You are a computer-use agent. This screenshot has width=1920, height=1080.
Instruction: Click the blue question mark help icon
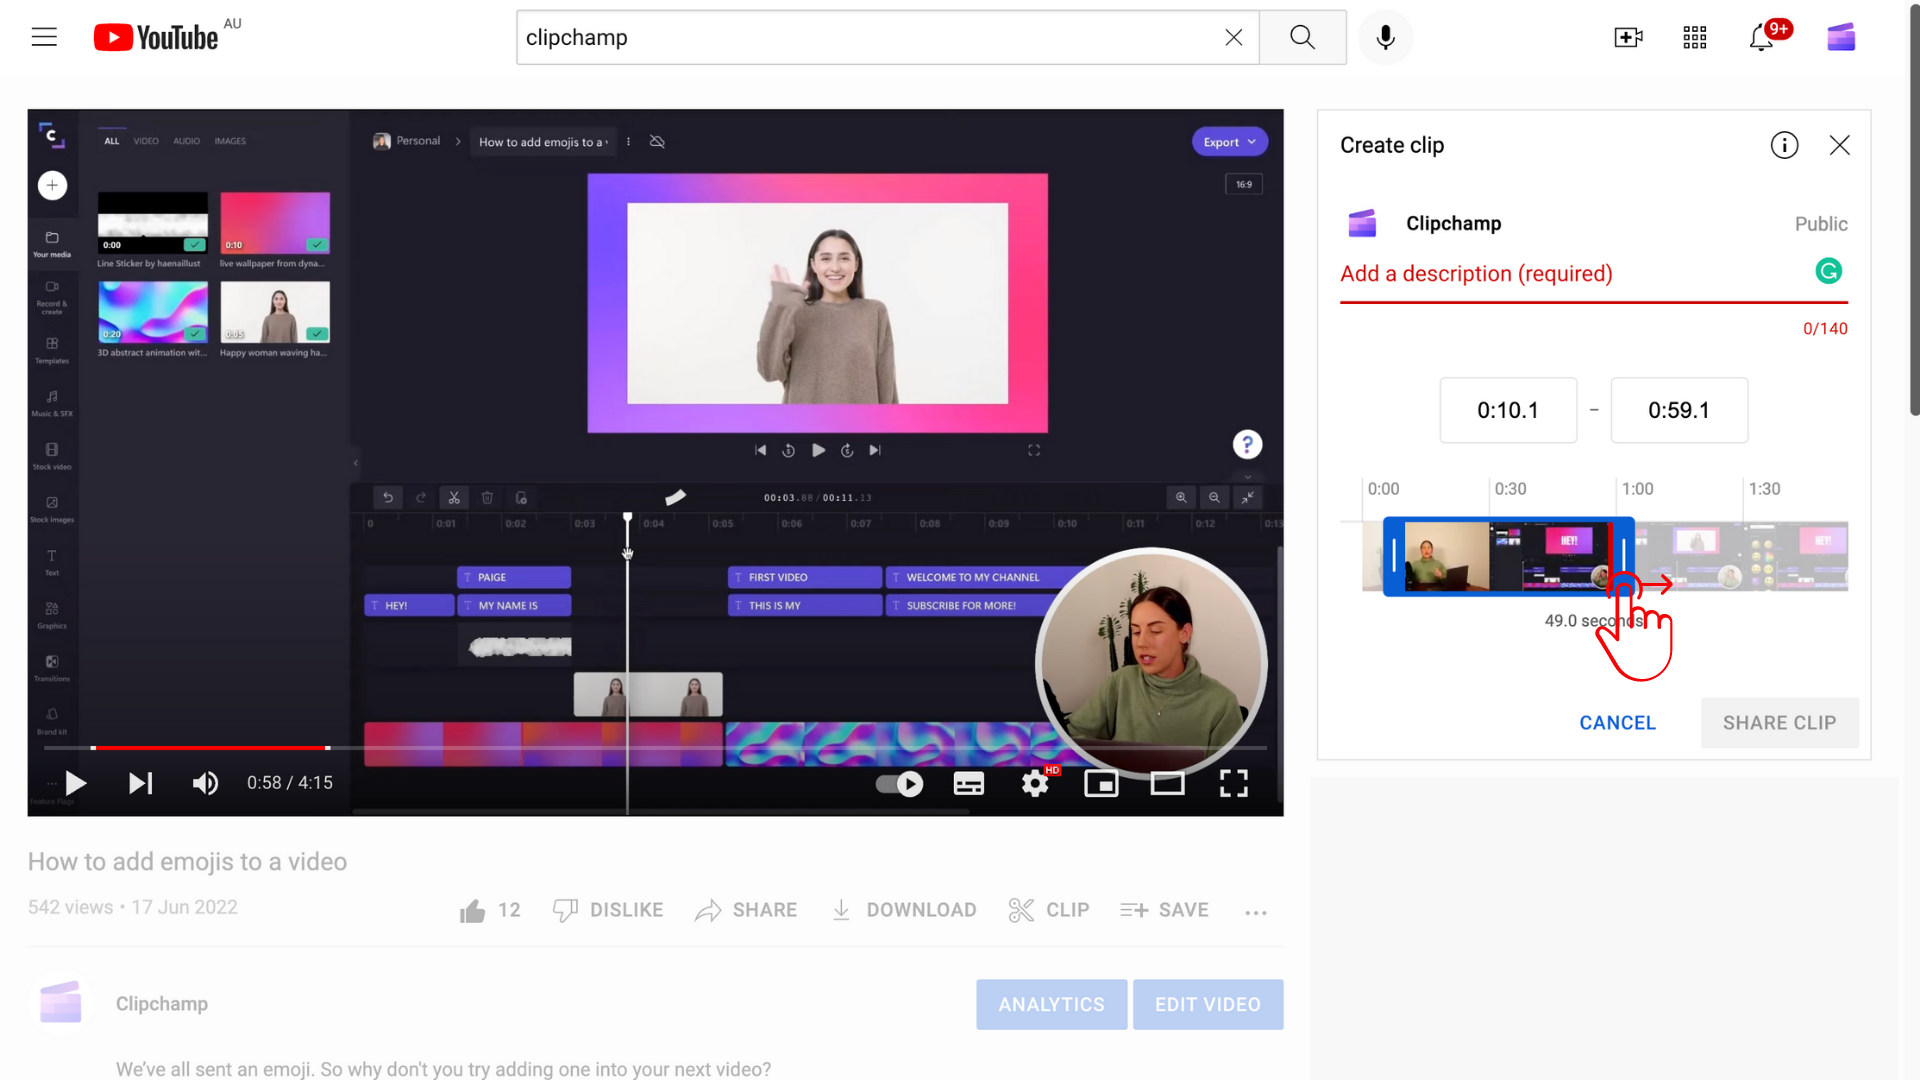click(1247, 444)
